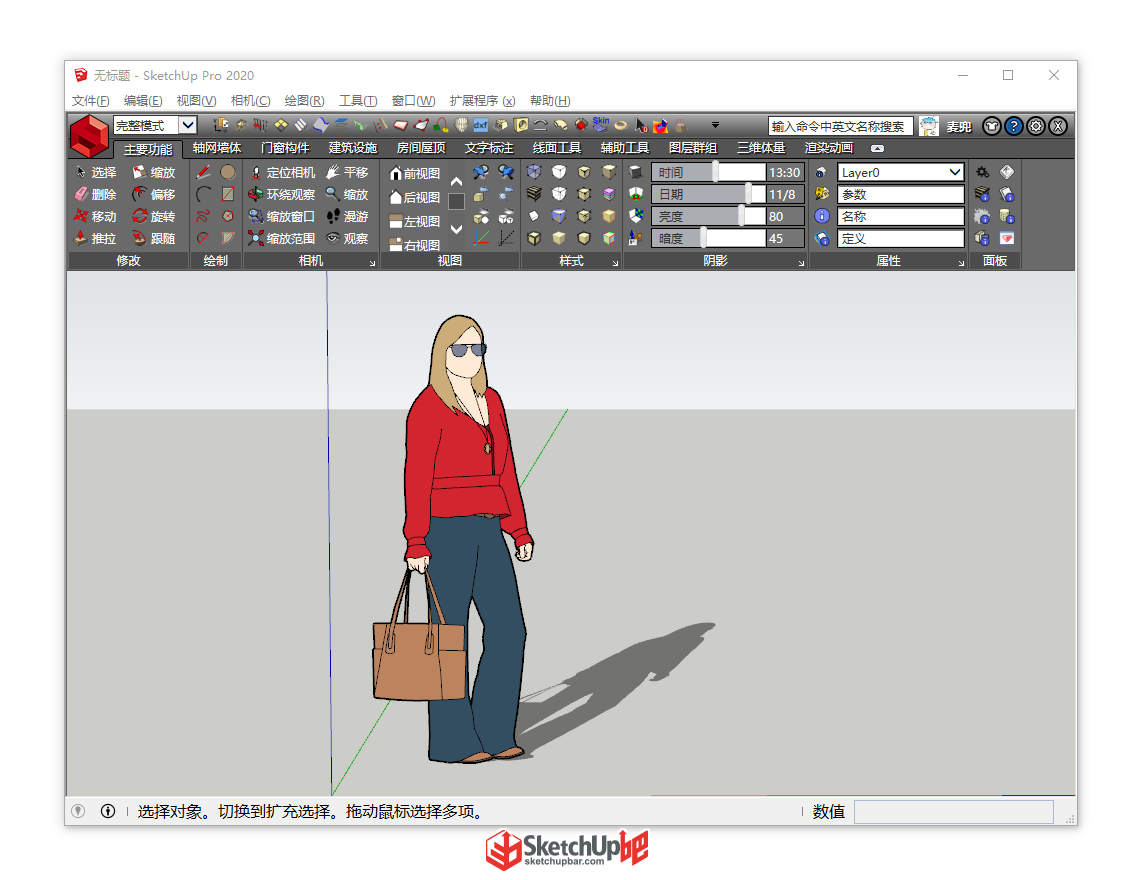Expand the 属性 group launcher arrow
Screen dimensions: 1135x880
point(961,263)
